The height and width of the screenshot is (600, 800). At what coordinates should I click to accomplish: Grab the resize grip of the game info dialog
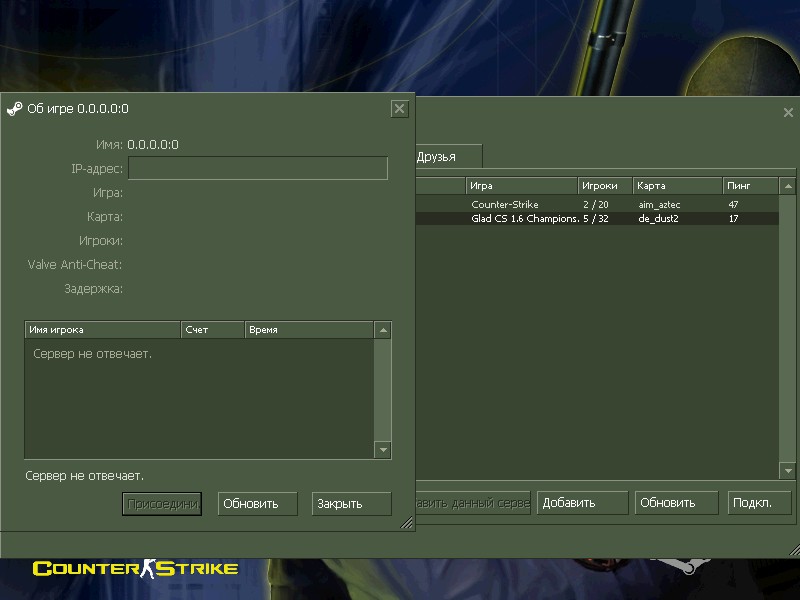(x=406, y=522)
